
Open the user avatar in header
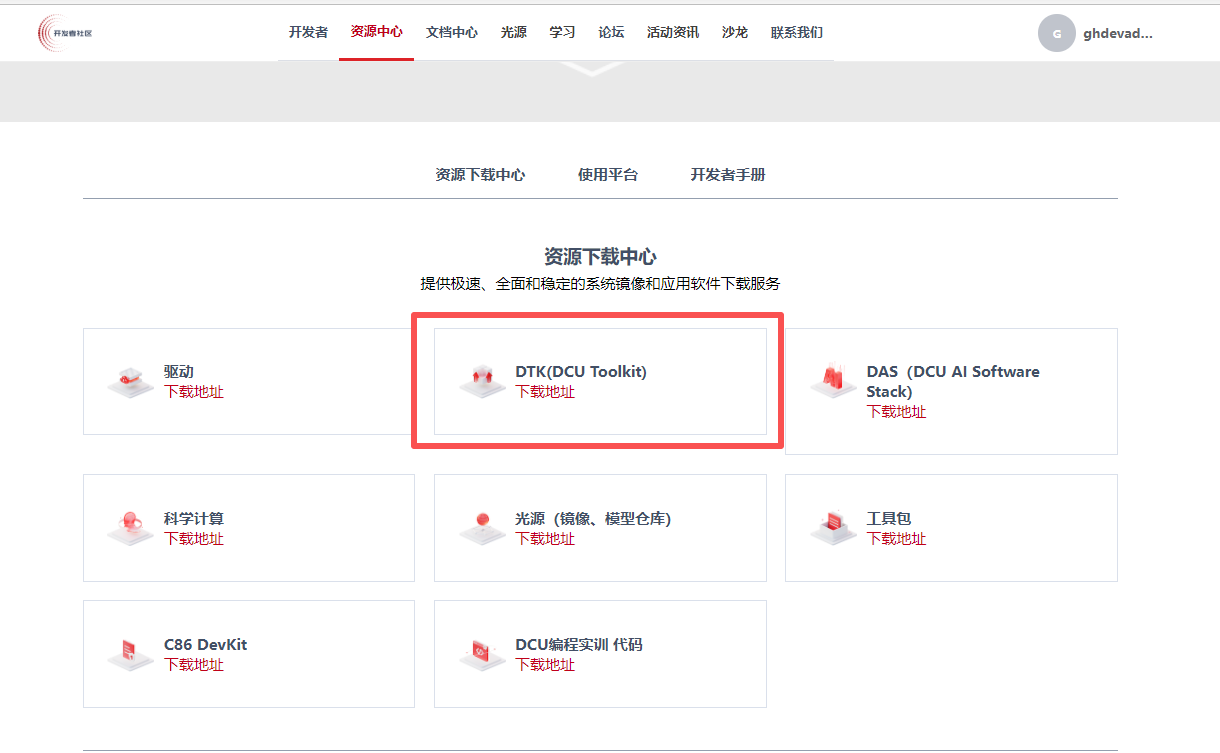tap(1056, 33)
